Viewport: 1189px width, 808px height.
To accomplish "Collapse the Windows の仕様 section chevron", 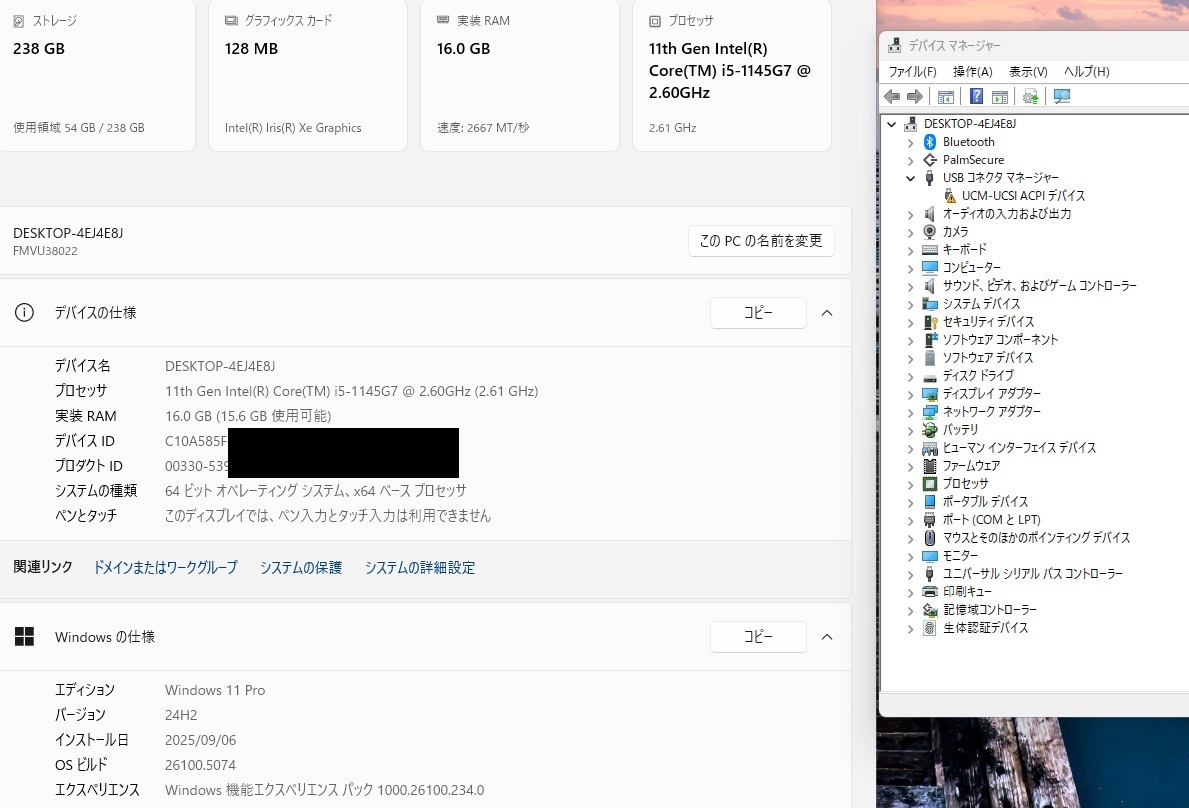I will pyautogui.click(x=827, y=637).
